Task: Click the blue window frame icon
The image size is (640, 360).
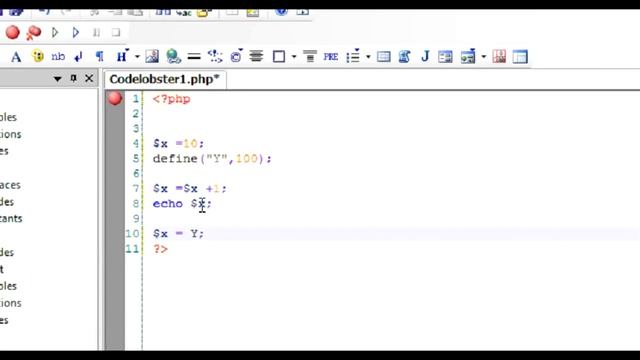Action: tap(520, 56)
